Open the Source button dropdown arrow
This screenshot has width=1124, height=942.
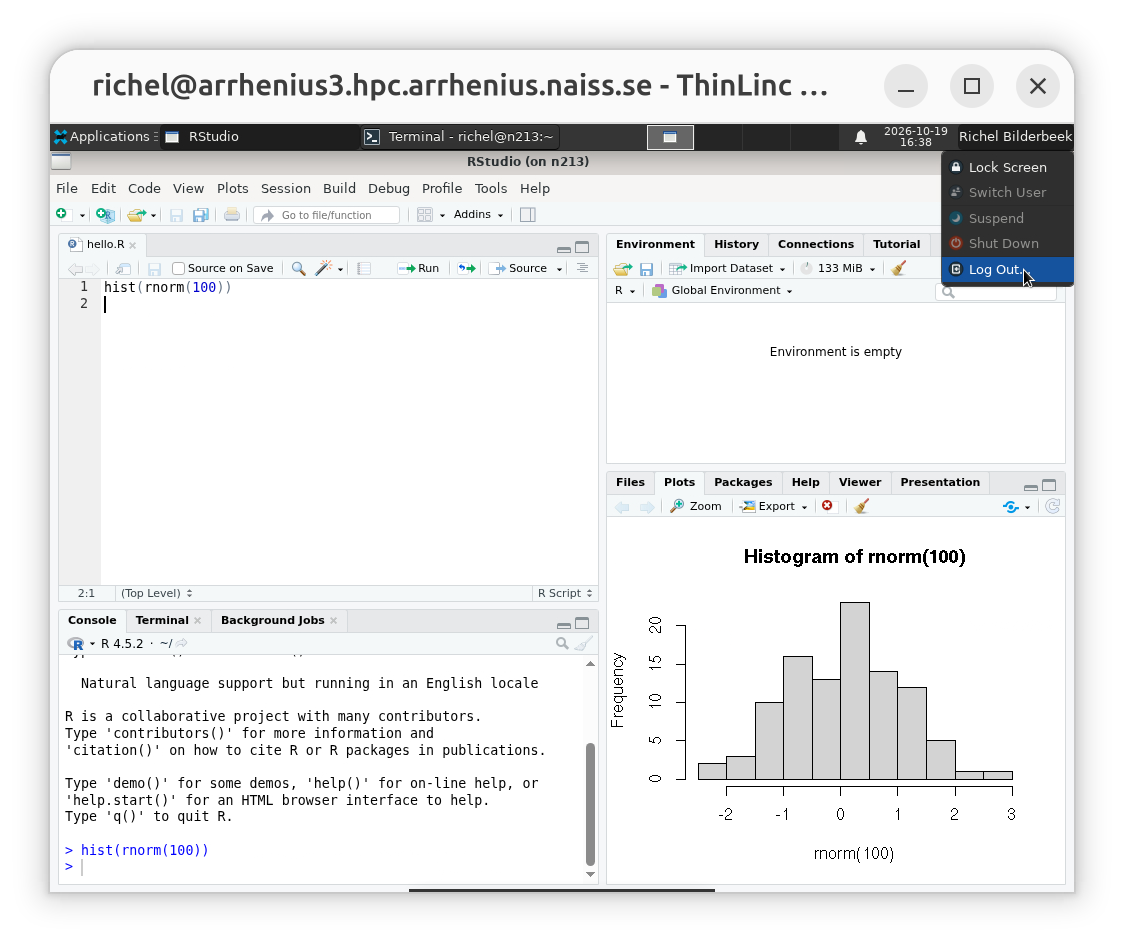[x=559, y=269]
